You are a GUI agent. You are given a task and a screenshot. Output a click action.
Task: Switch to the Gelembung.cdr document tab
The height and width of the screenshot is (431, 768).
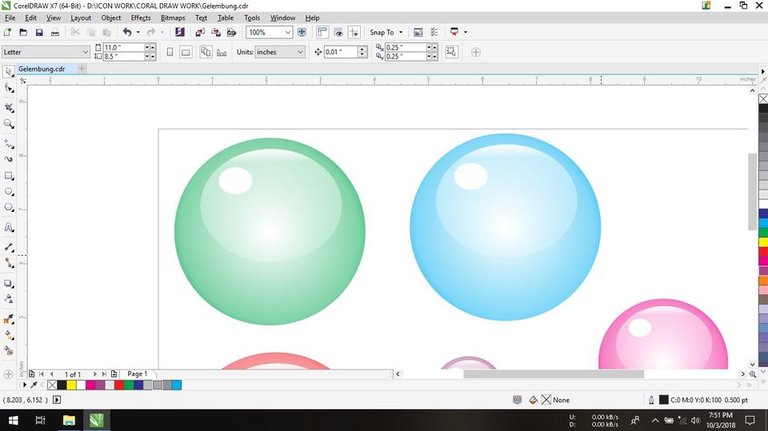(x=41, y=69)
